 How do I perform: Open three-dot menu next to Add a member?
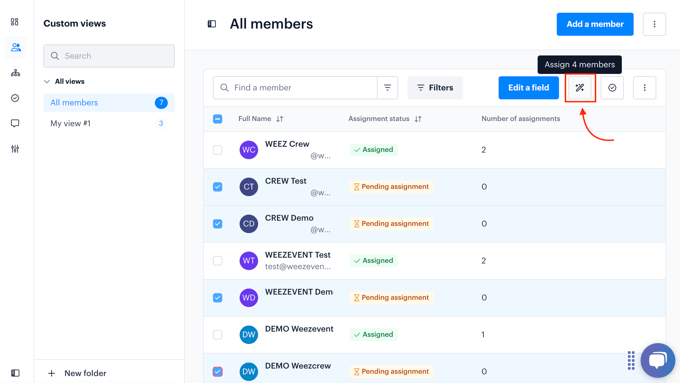click(654, 24)
